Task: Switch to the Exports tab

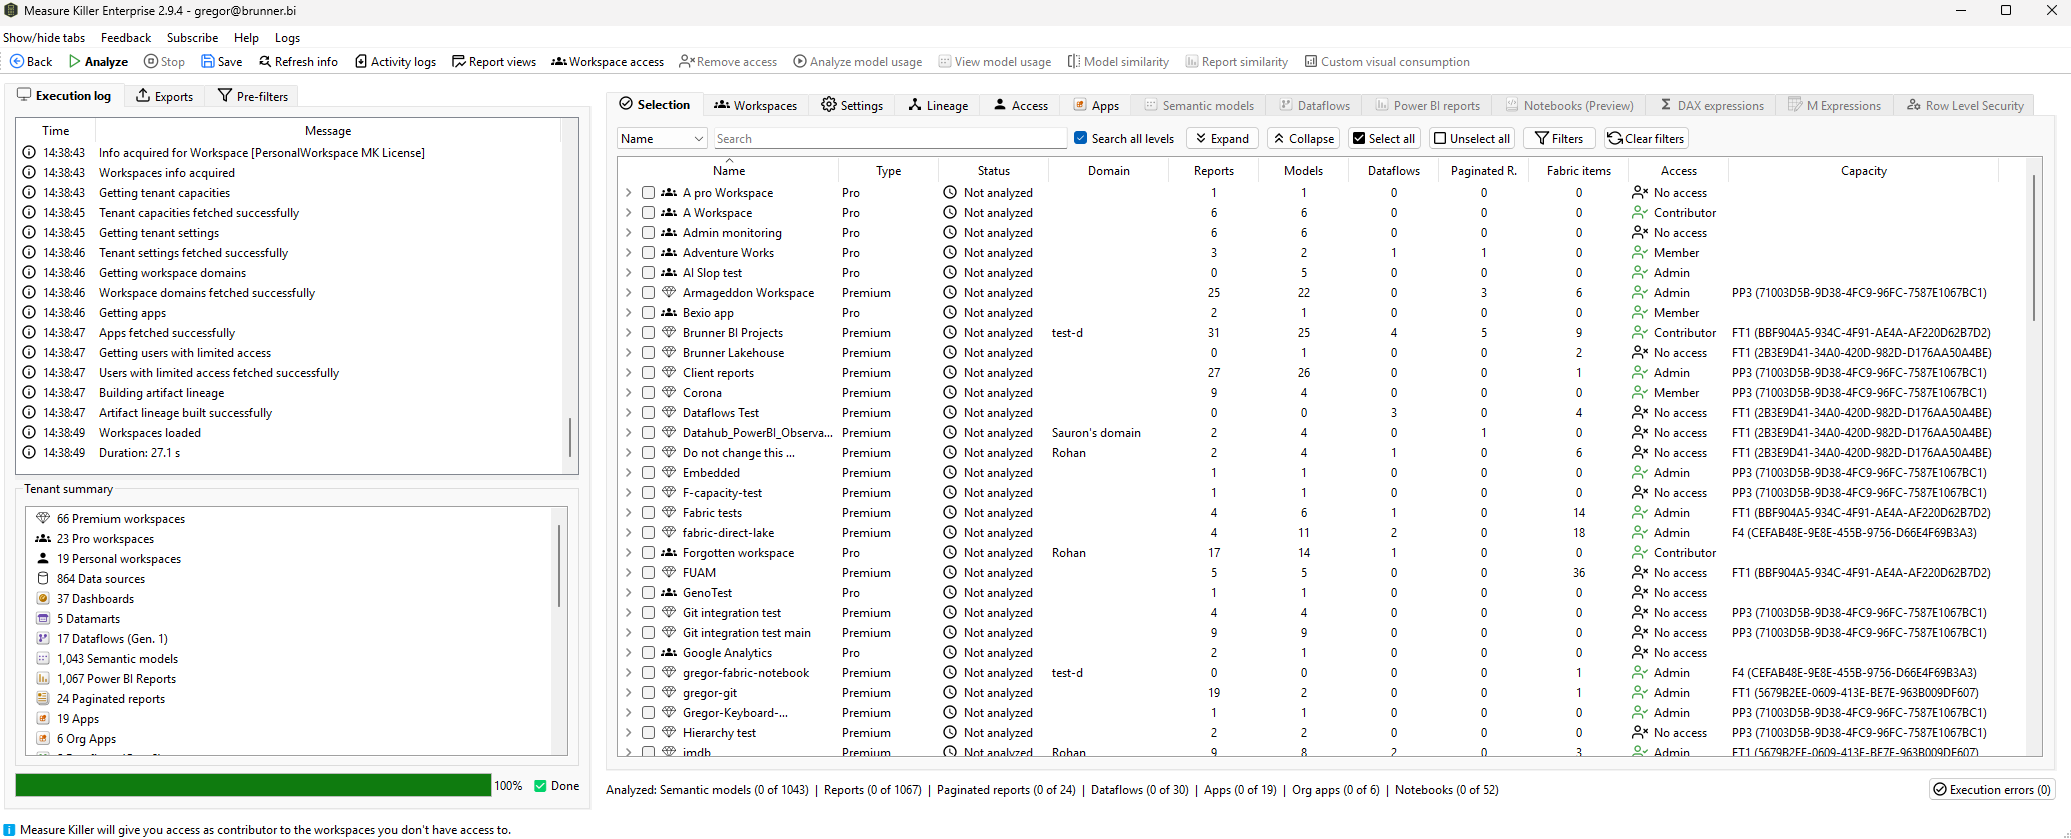Action: pyautogui.click(x=165, y=96)
